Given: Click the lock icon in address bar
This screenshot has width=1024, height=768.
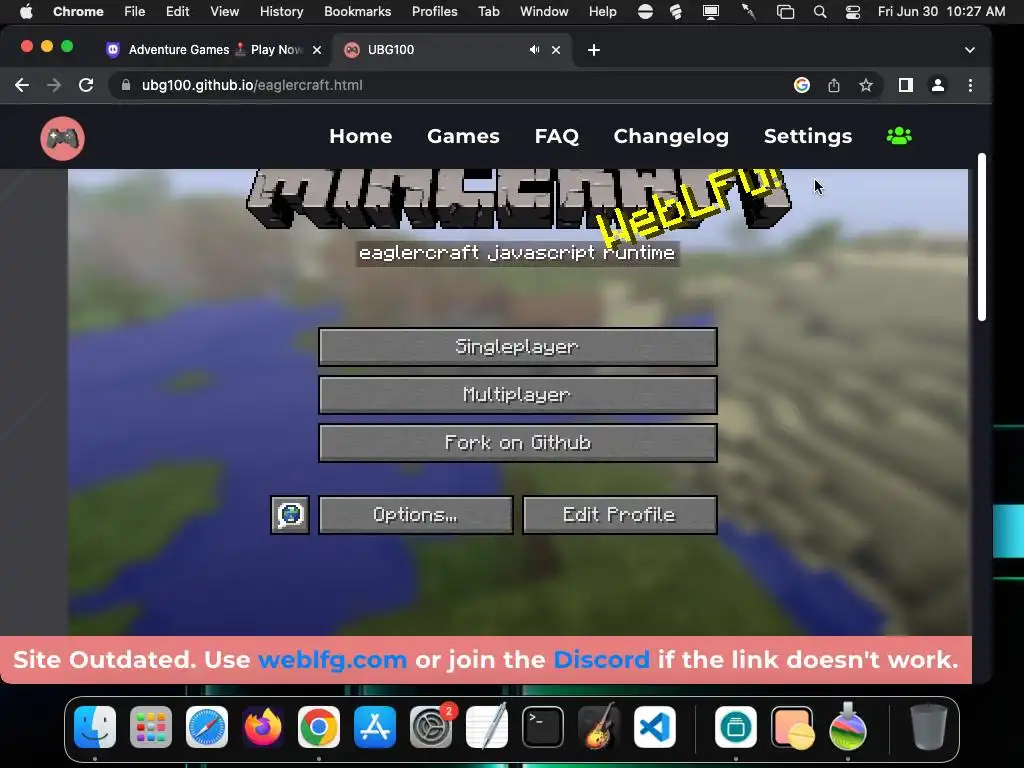Looking at the screenshot, I should pos(127,85).
